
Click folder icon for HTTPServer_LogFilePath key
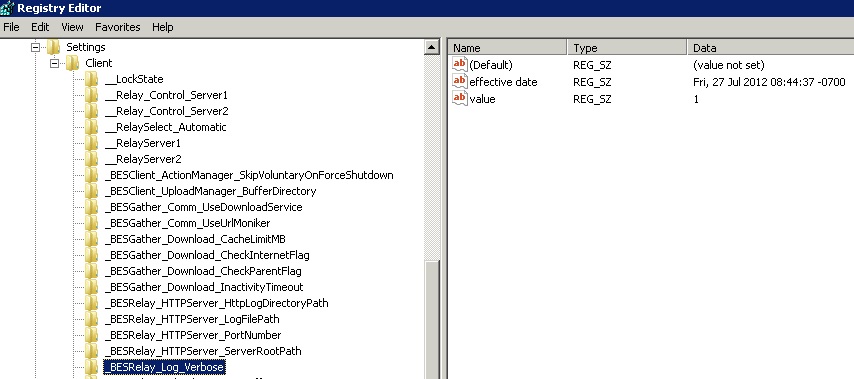click(92, 319)
